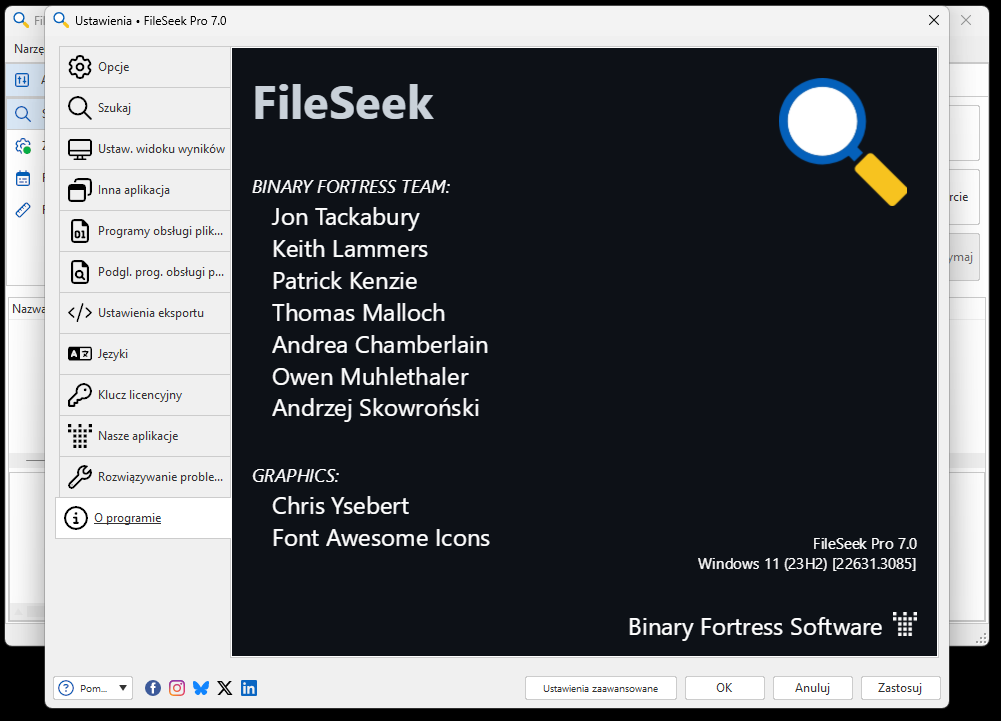Click the Inna aplikacja windows icon
This screenshot has width=1001, height=721.
80,190
